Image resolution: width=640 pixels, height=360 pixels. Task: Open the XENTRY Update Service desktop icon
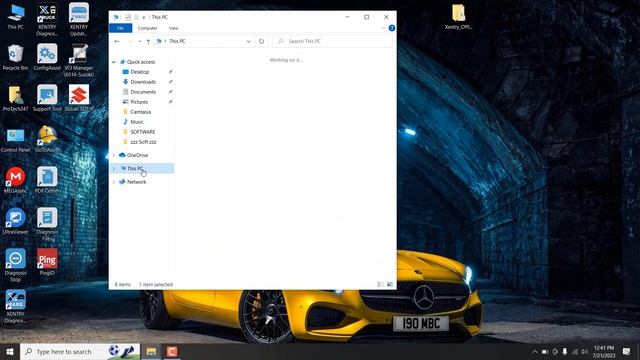(78, 19)
